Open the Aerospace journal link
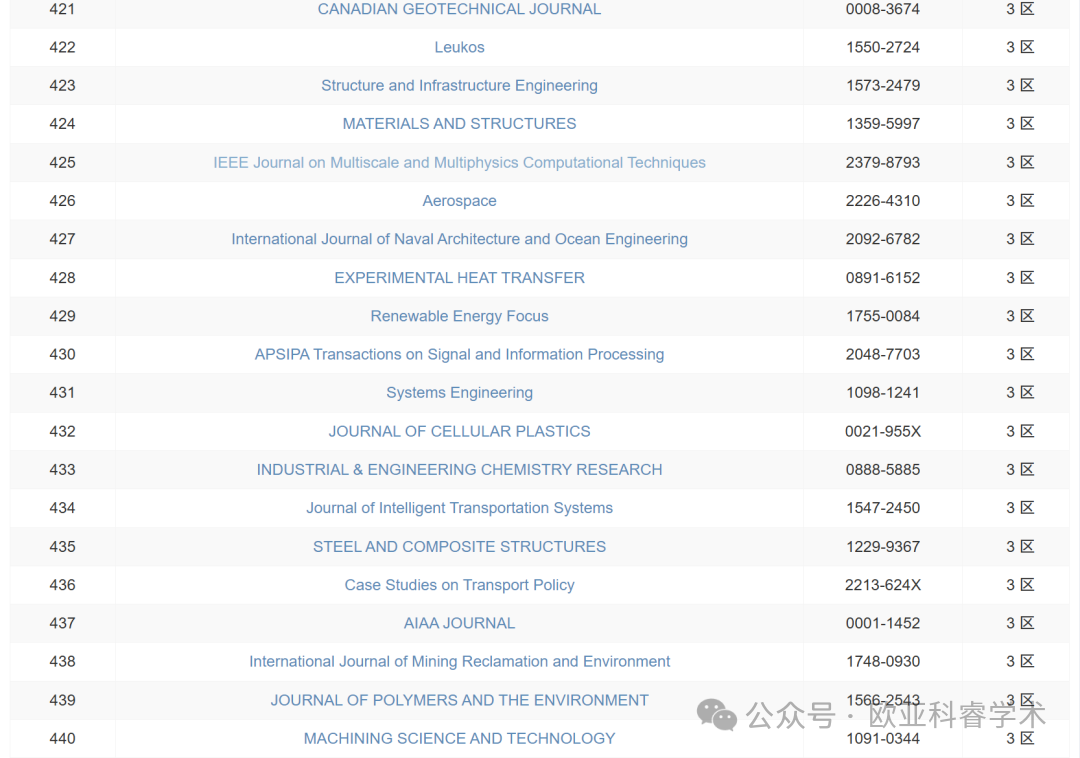Viewport: 1080px width, 758px height. [x=459, y=201]
